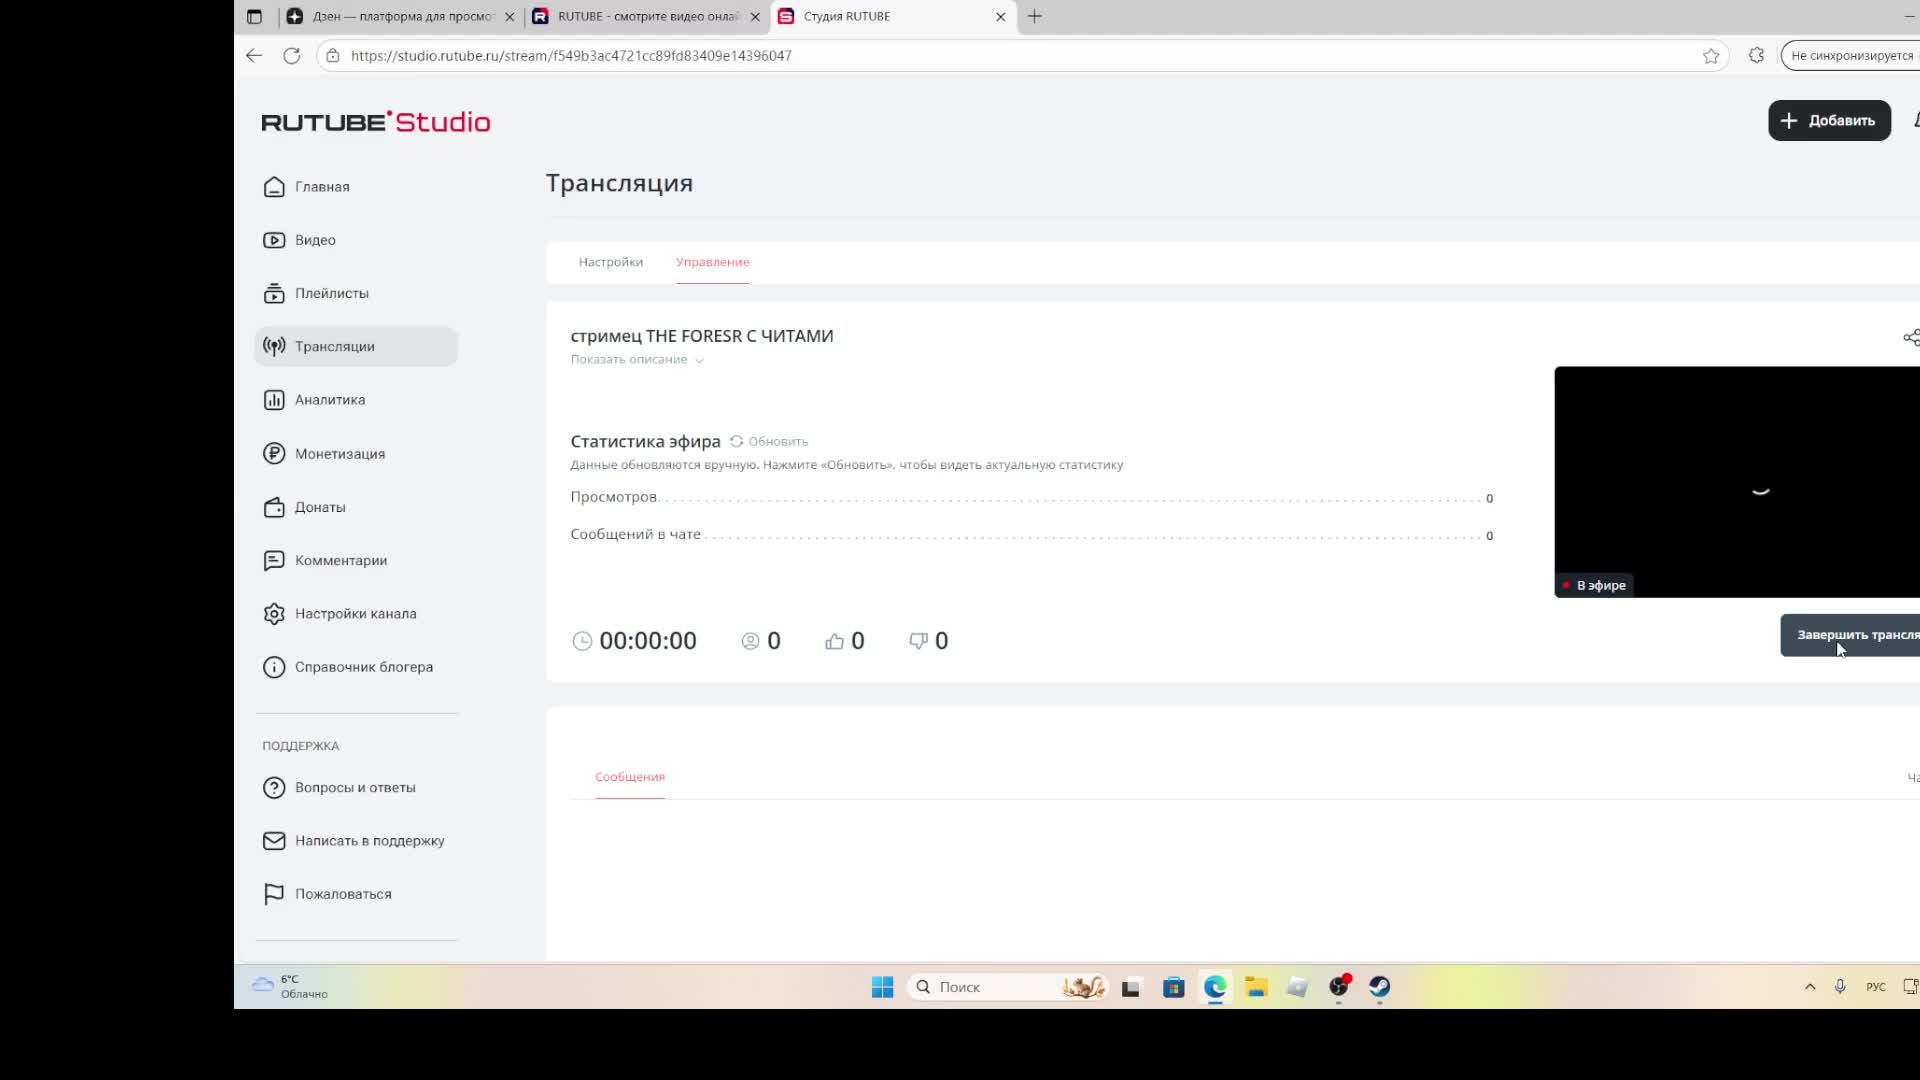Open Steam from the taskbar

[1379, 987]
